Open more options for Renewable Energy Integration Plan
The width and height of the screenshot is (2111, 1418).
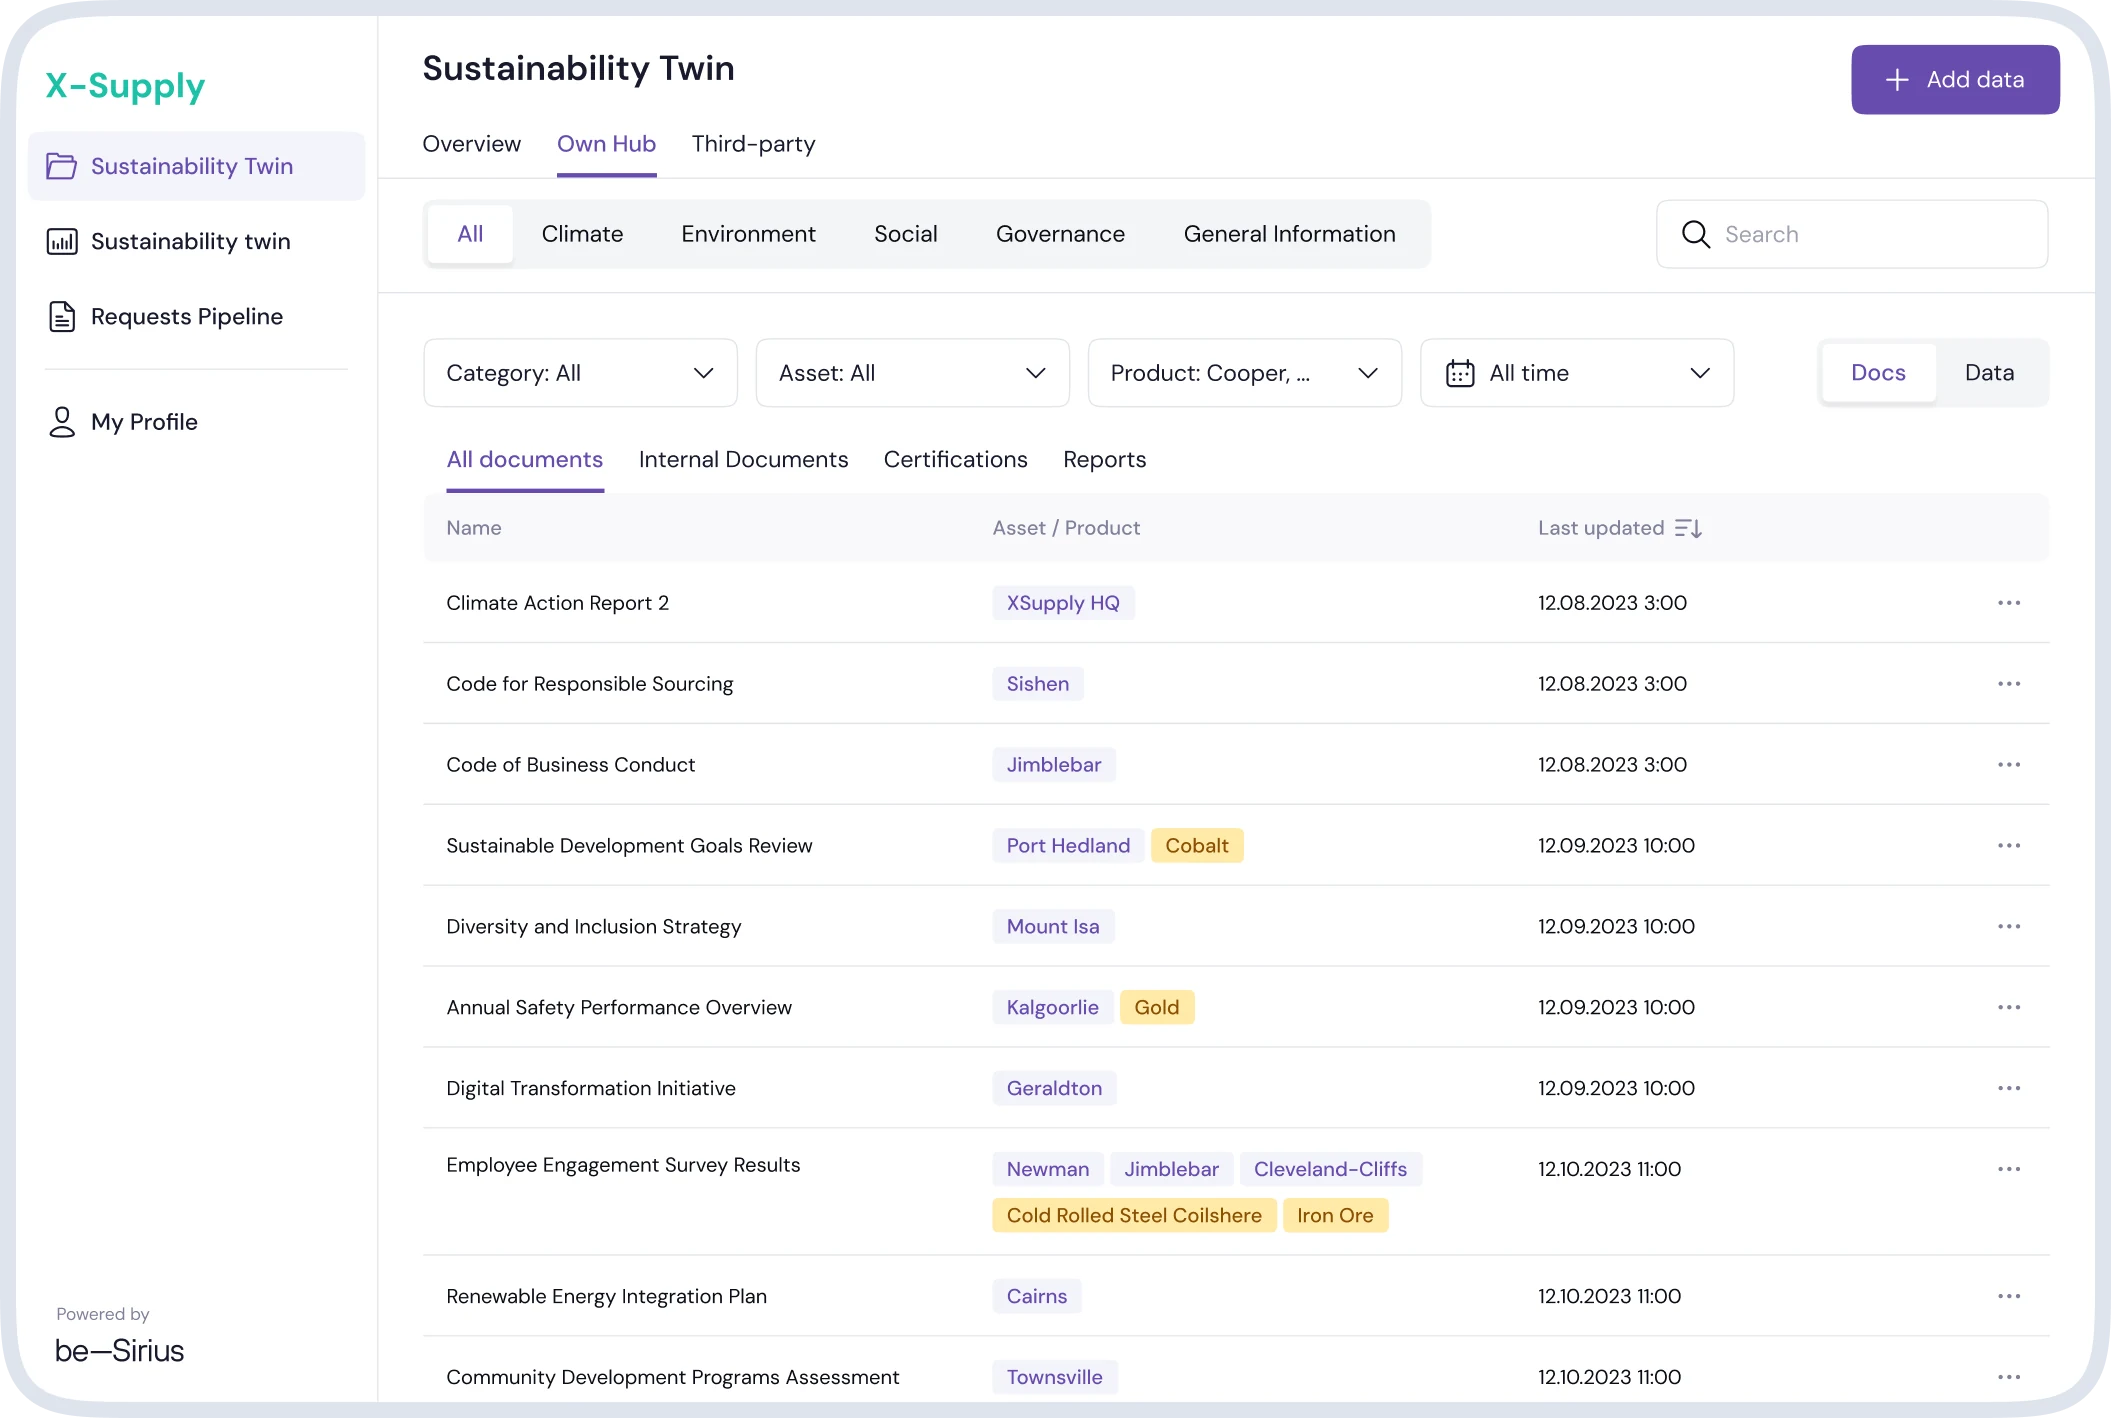(2009, 1296)
